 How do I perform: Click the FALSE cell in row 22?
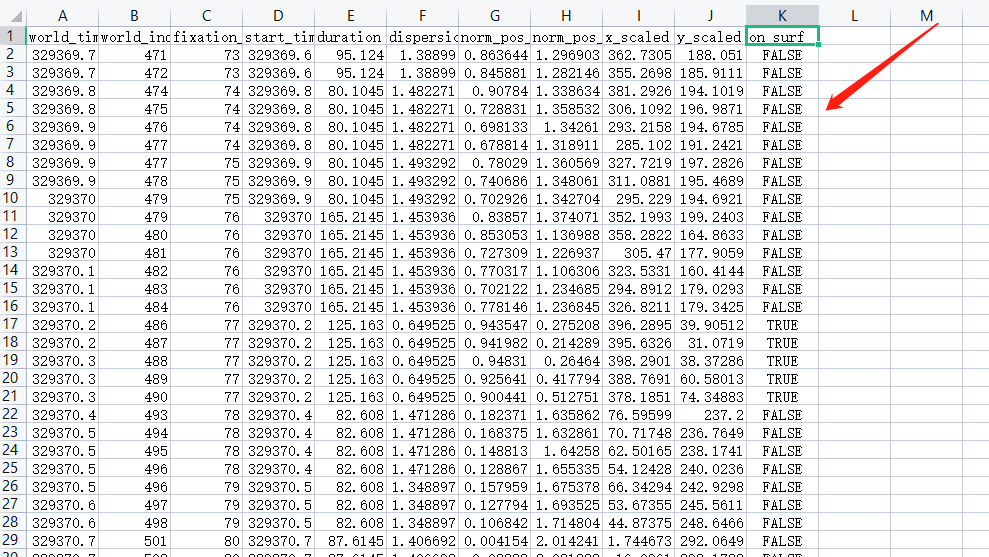[x=782, y=415]
